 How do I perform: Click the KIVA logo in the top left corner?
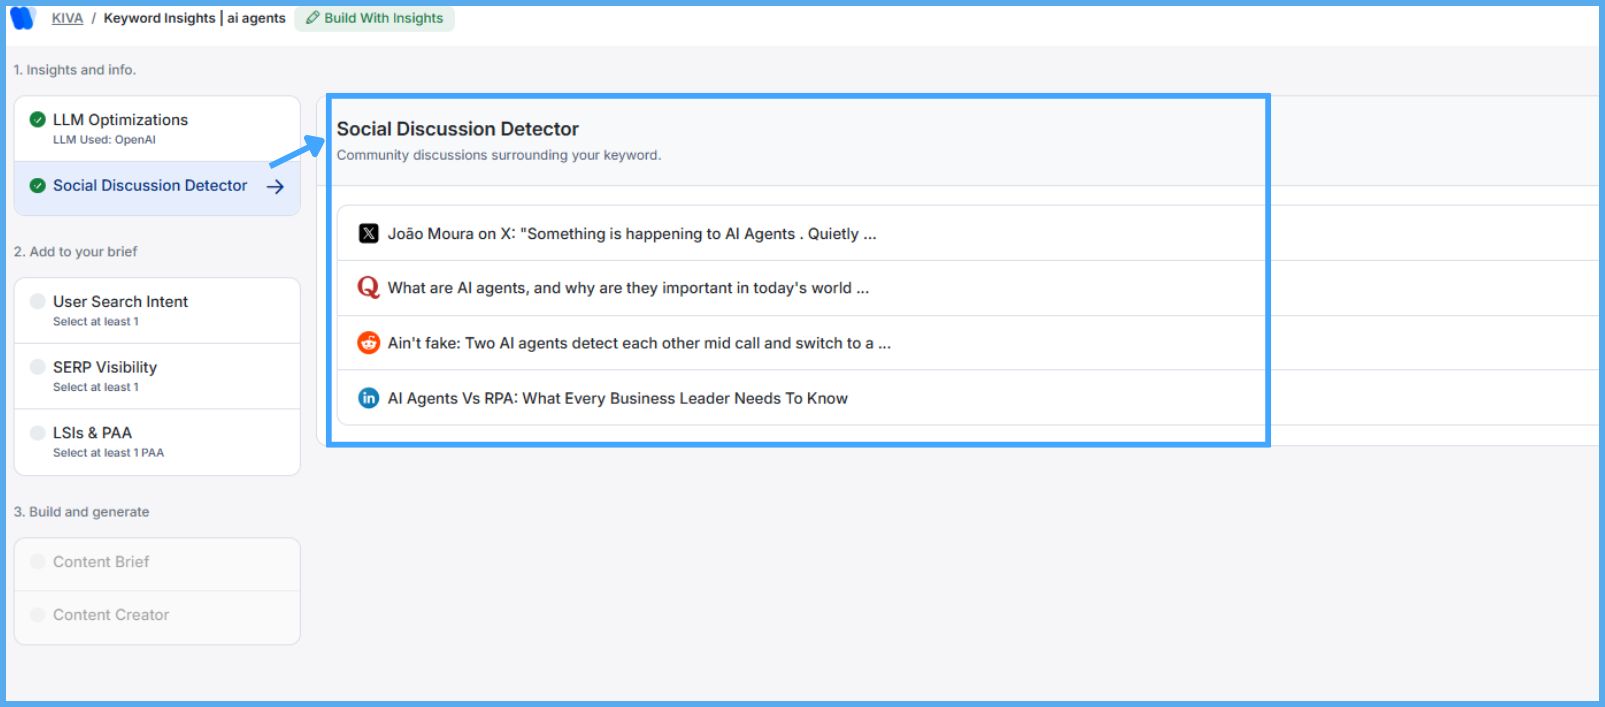click(x=20, y=17)
